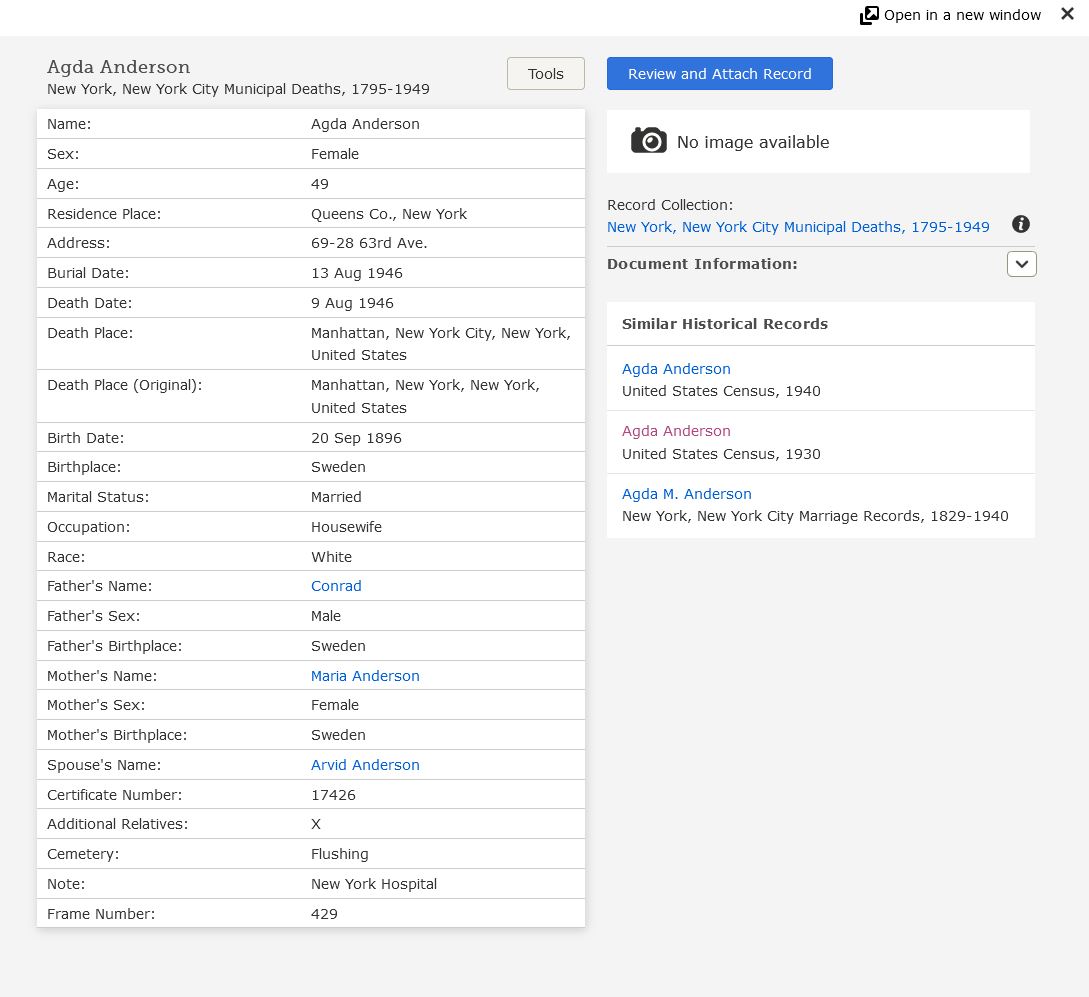Click Father's Sex value 'Male'
This screenshot has width=1089, height=997.
point(326,616)
